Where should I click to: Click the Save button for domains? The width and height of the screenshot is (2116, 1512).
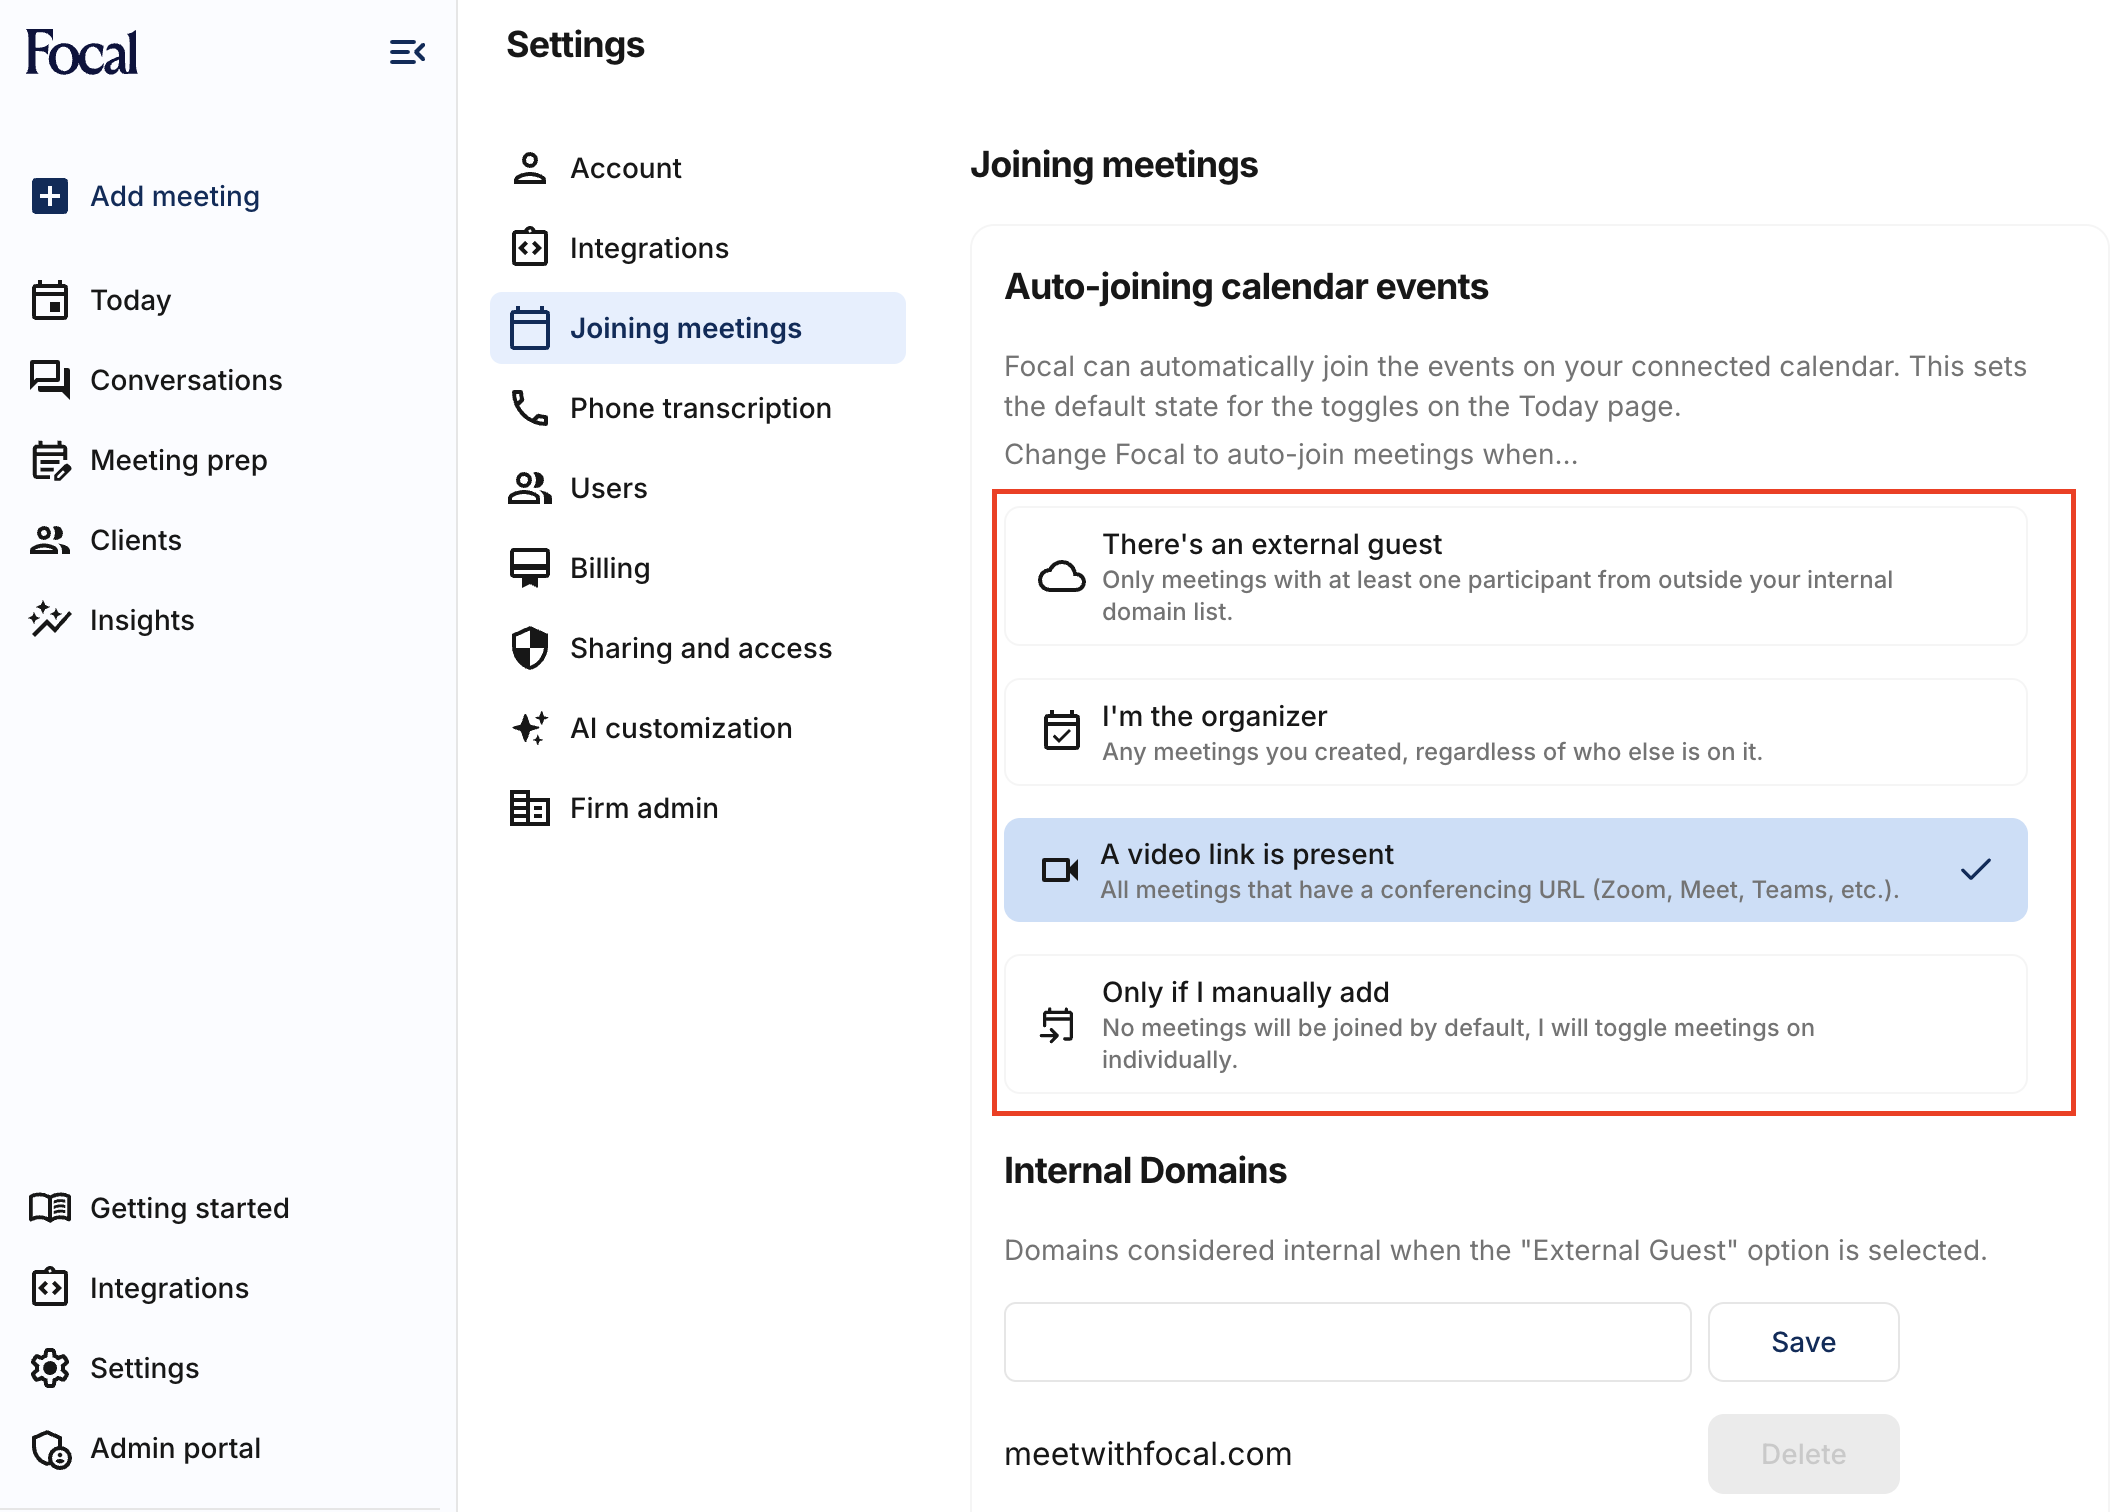1802,1342
